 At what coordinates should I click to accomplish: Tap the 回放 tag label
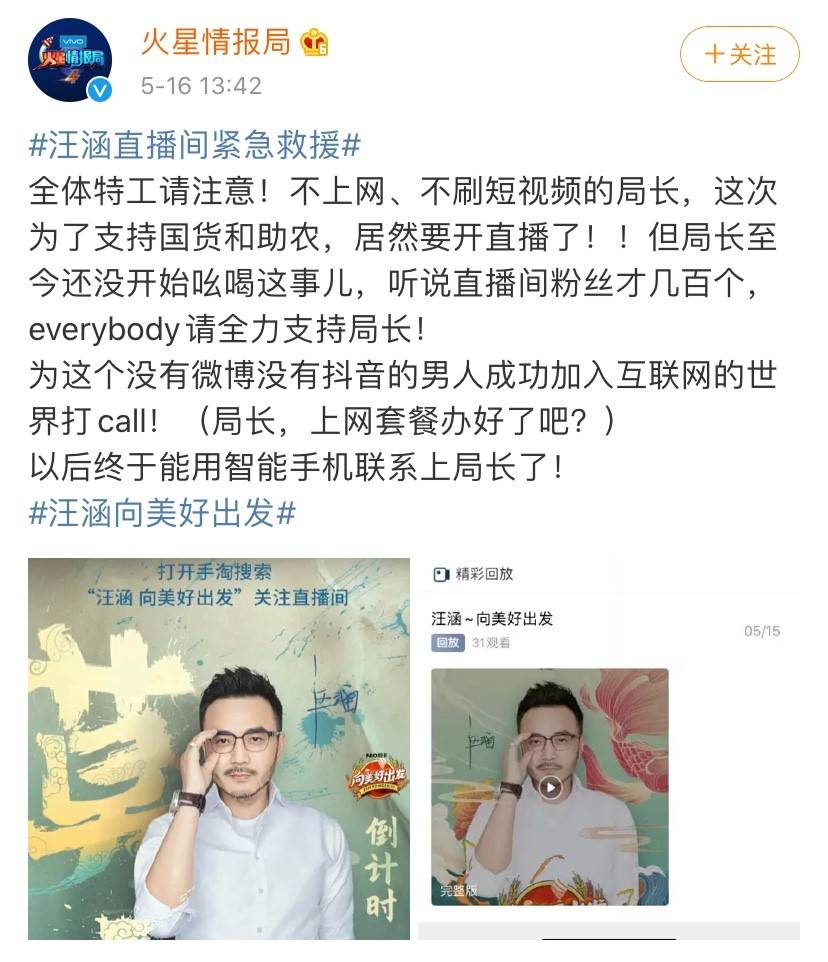click(x=448, y=642)
